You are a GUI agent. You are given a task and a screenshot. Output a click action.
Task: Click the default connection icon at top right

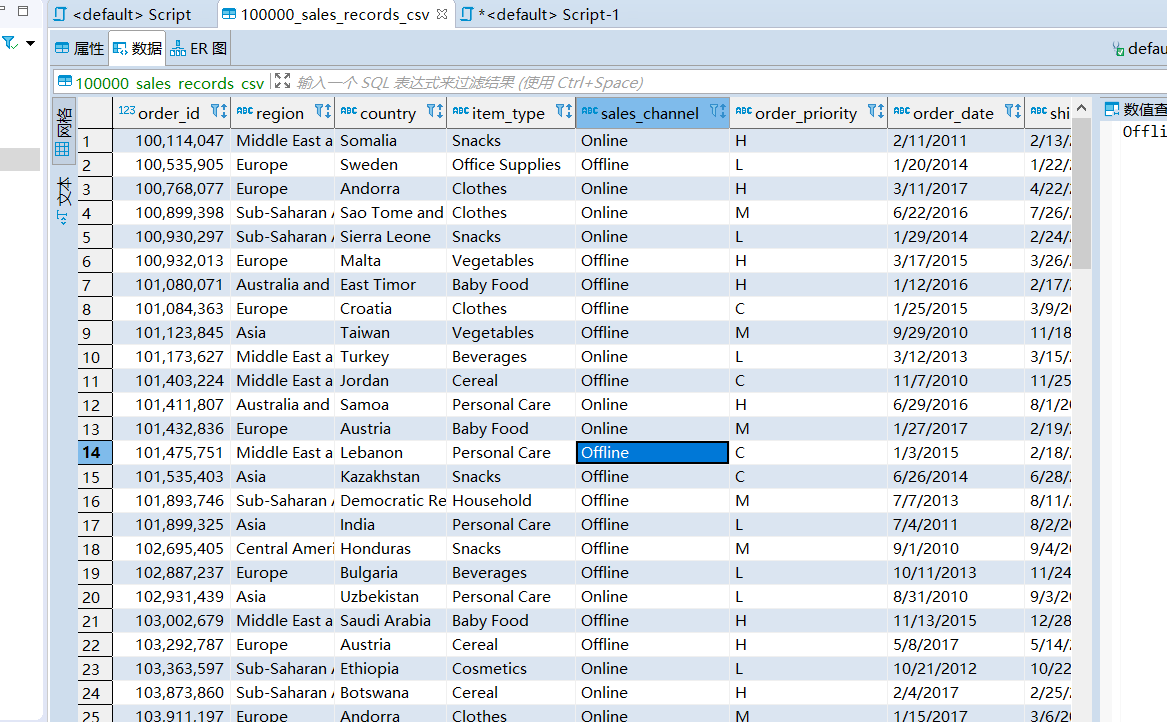coord(1119,48)
